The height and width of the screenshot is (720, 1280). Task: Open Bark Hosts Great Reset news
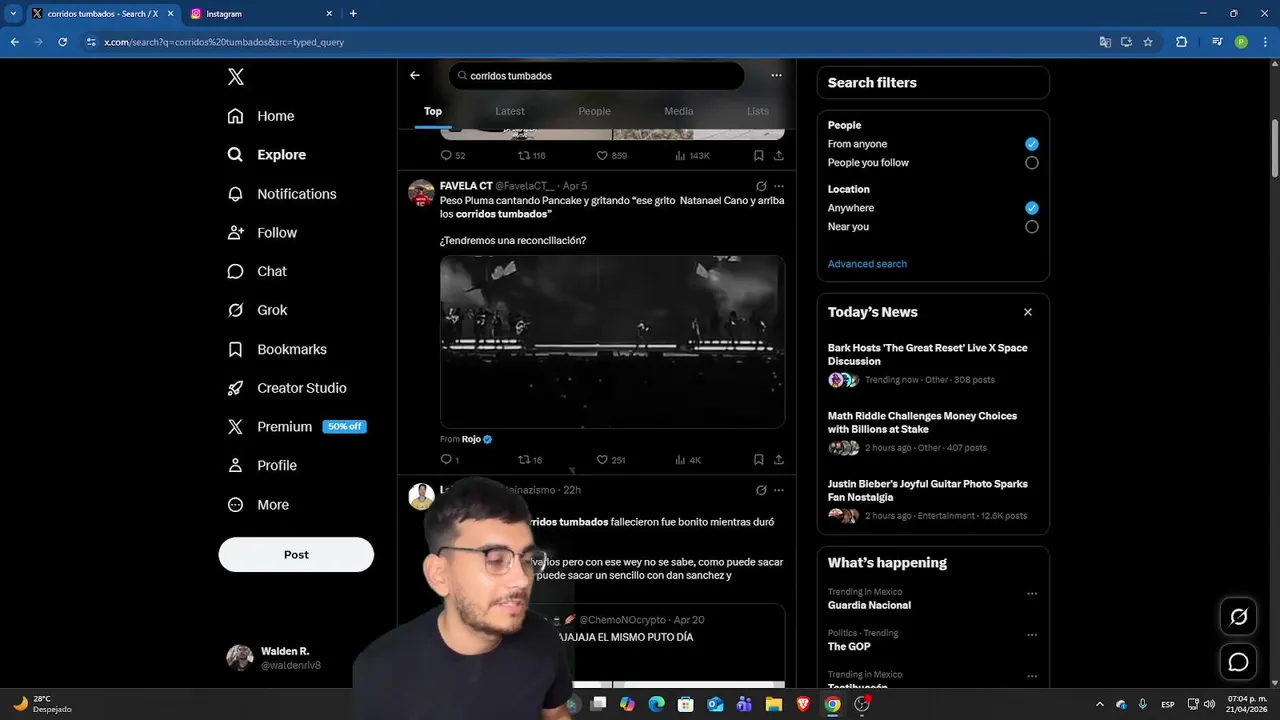click(x=933, y=364)
